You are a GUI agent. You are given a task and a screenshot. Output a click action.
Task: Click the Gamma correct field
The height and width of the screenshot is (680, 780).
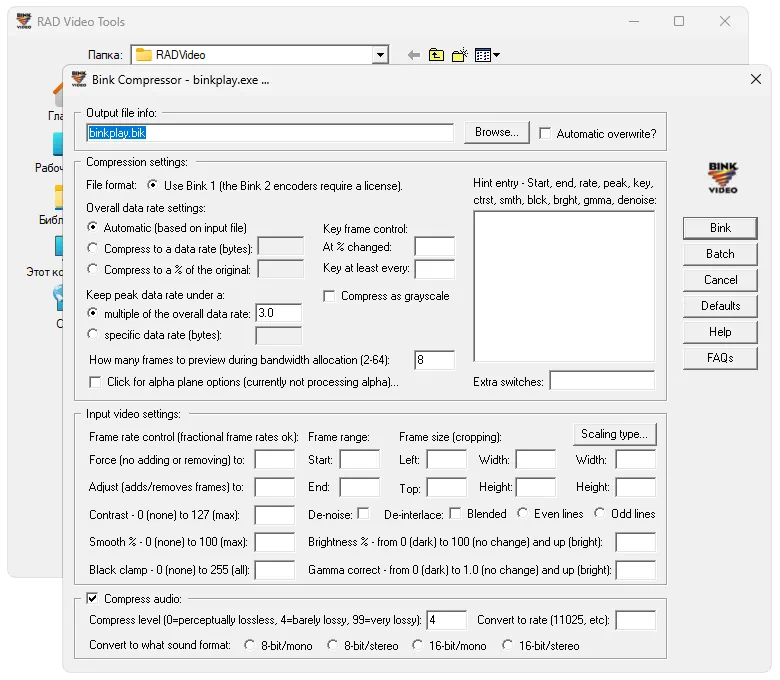tap(636, 570)
